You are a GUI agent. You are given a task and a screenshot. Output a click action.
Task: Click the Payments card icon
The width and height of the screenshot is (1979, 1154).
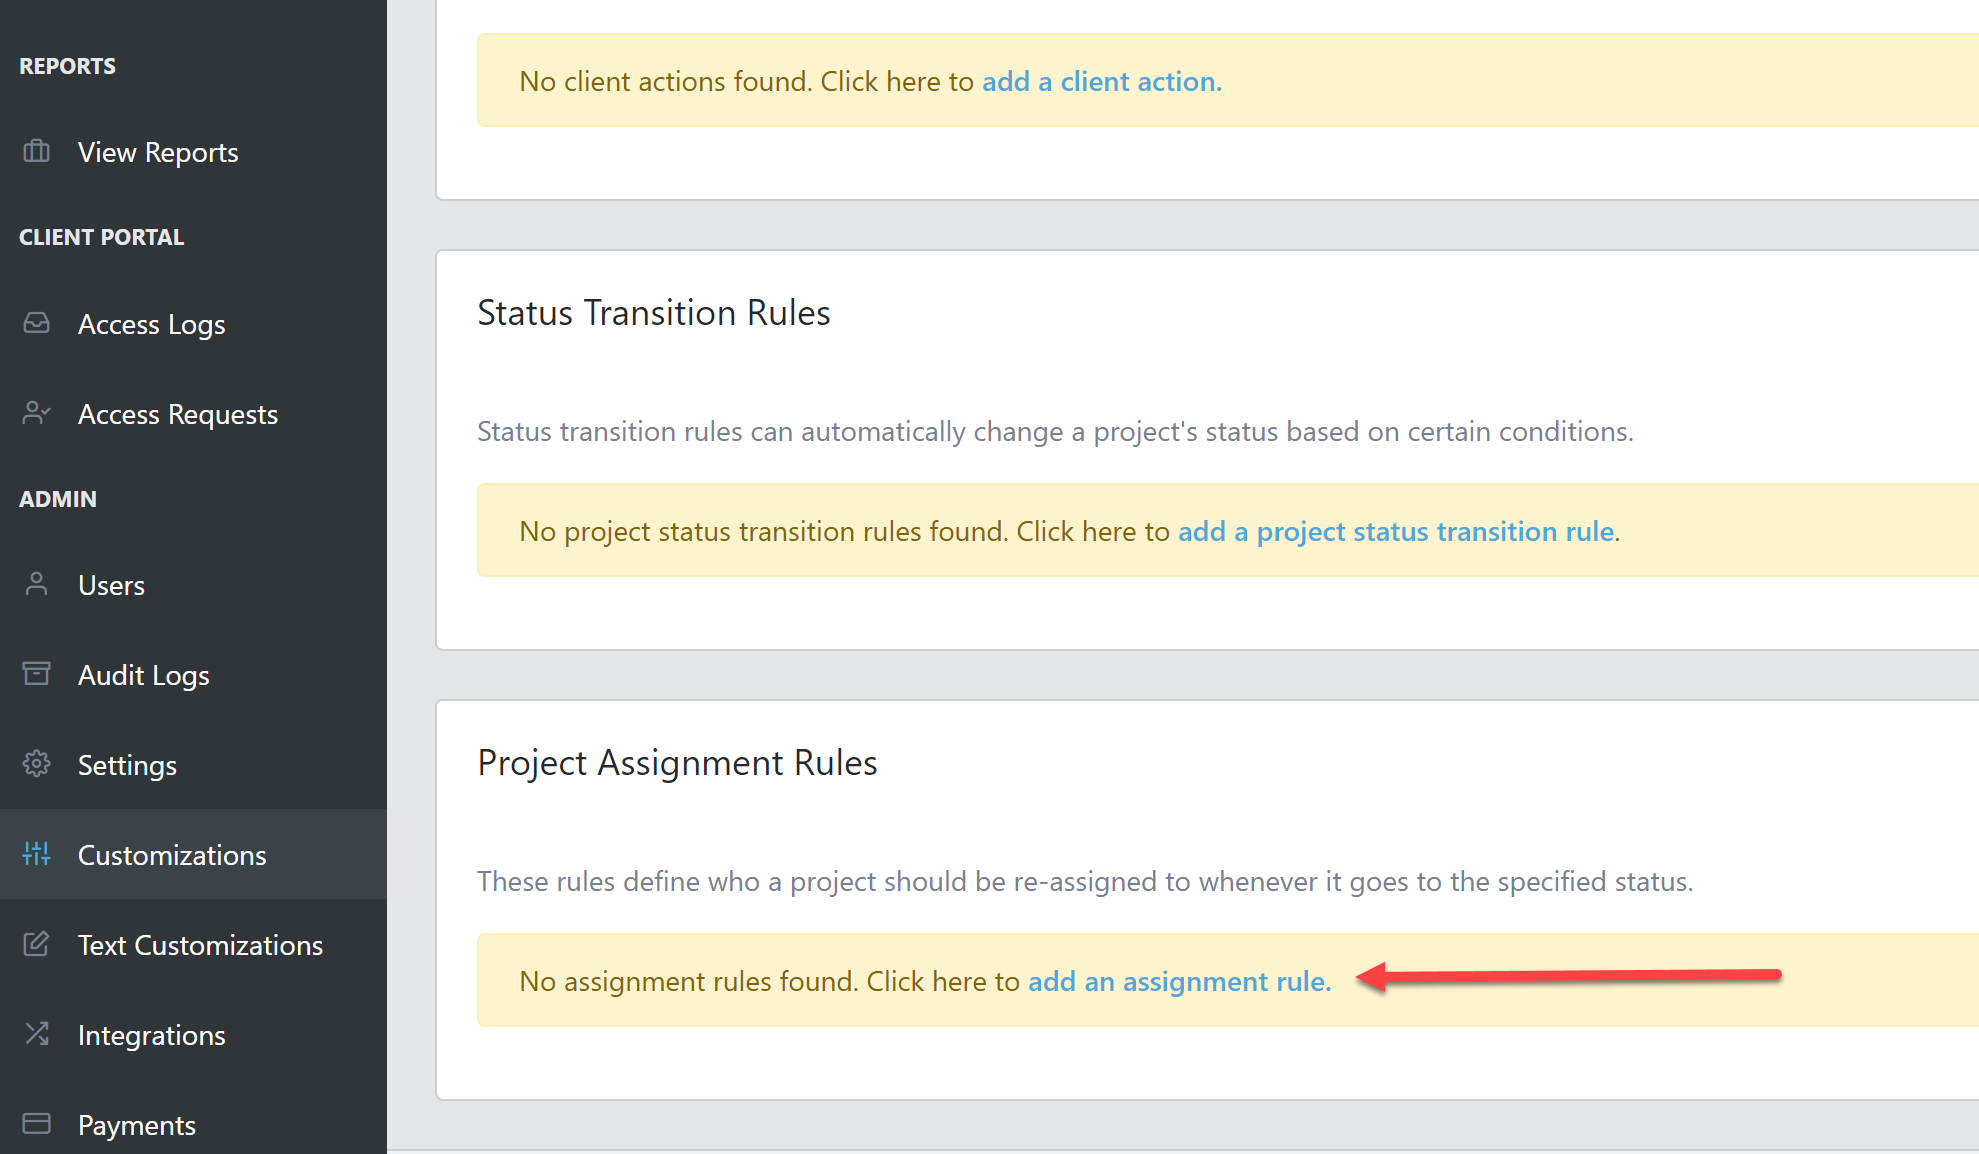coord(36,1124)
